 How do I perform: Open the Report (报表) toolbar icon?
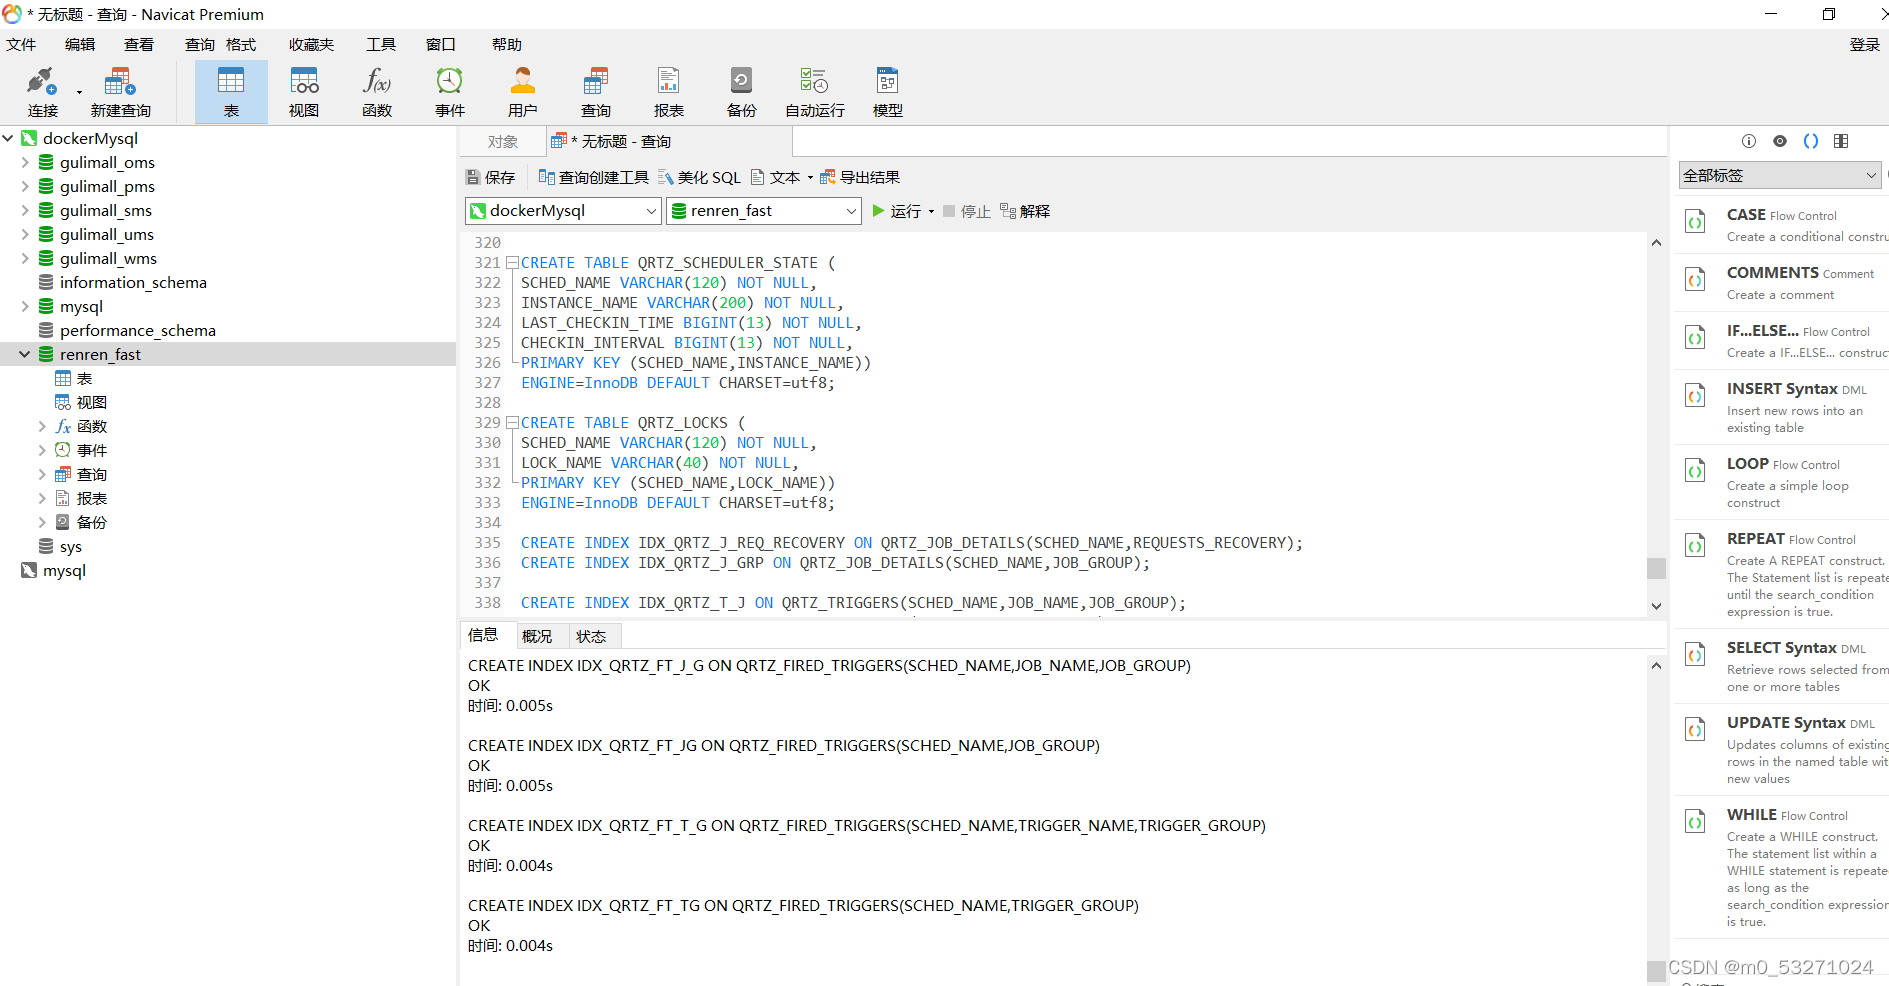tap(669, 92)
